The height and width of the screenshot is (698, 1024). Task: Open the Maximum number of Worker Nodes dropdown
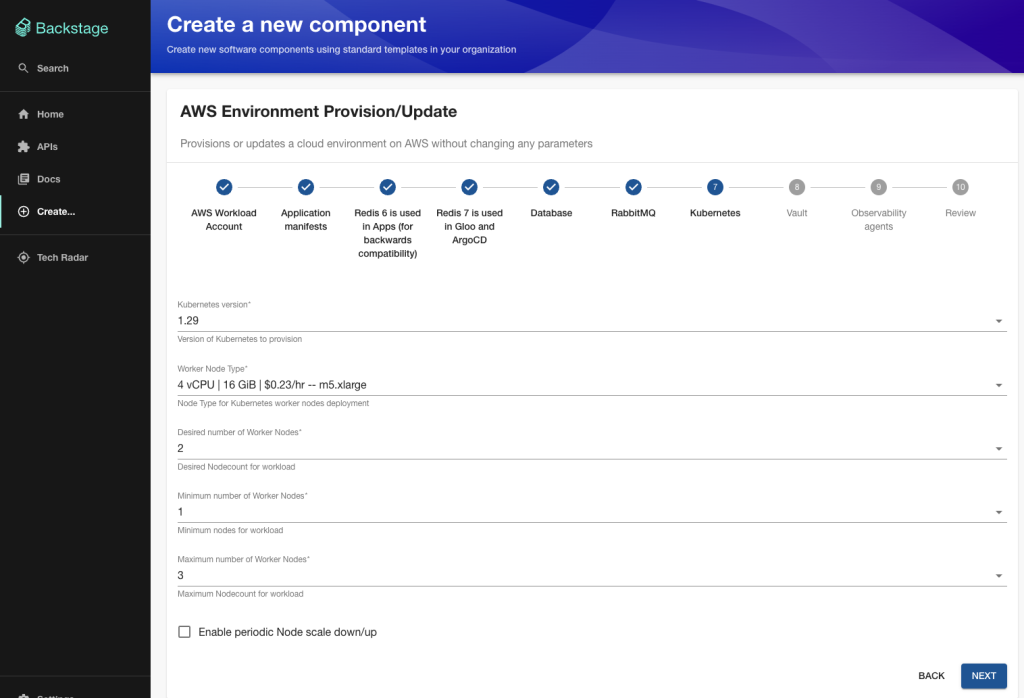[x=997, y=575]
